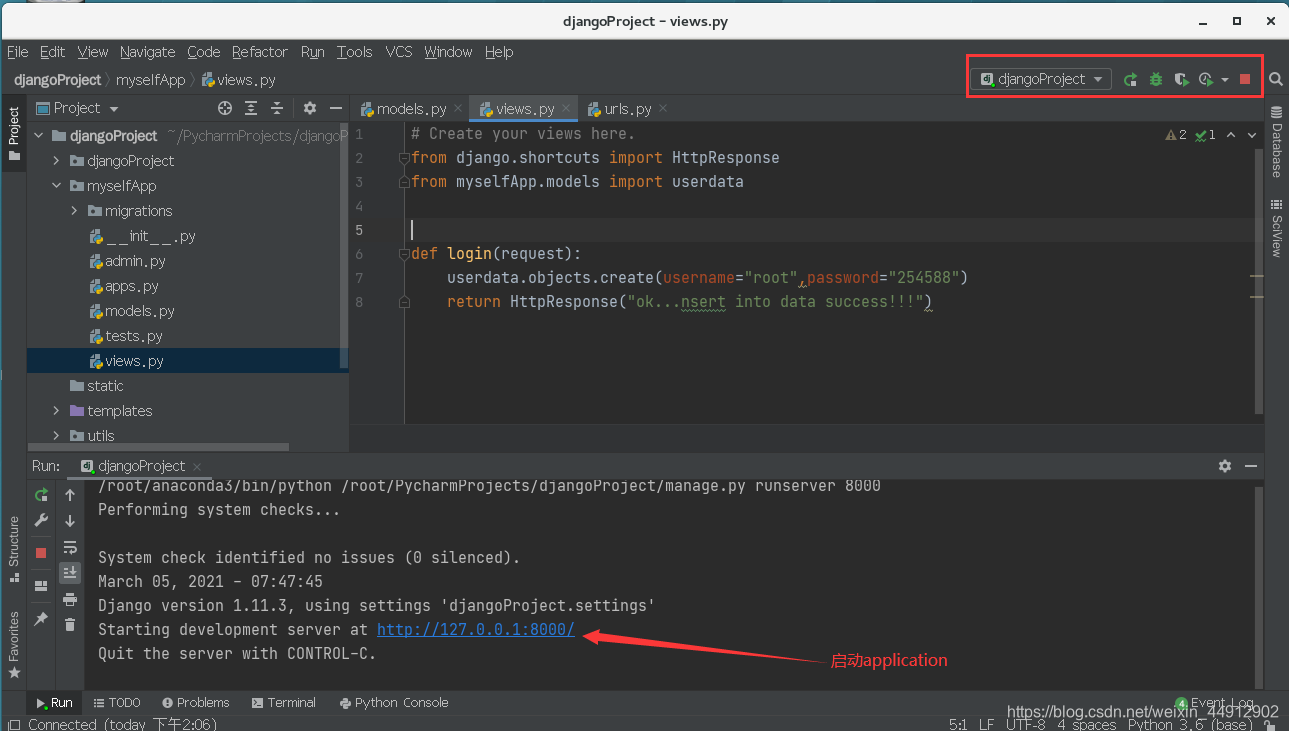Toggle scroll to end of console
The image size is (1289, 731).
click(x=70, y=573)
